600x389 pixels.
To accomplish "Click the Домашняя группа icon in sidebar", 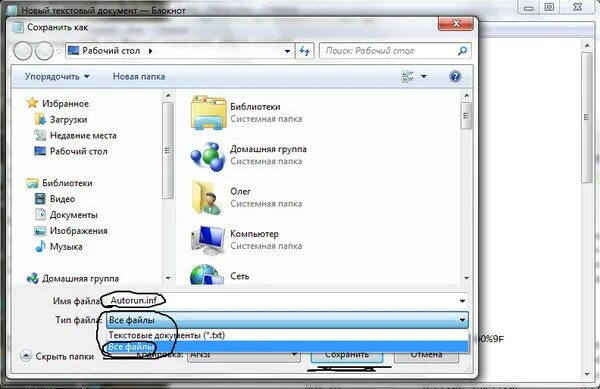I will 32,278.
